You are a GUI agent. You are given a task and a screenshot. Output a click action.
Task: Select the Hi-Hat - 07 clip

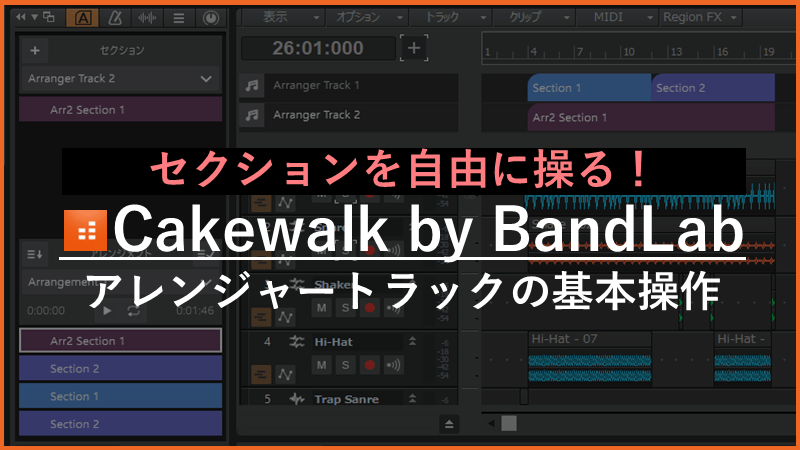[590, 357]
